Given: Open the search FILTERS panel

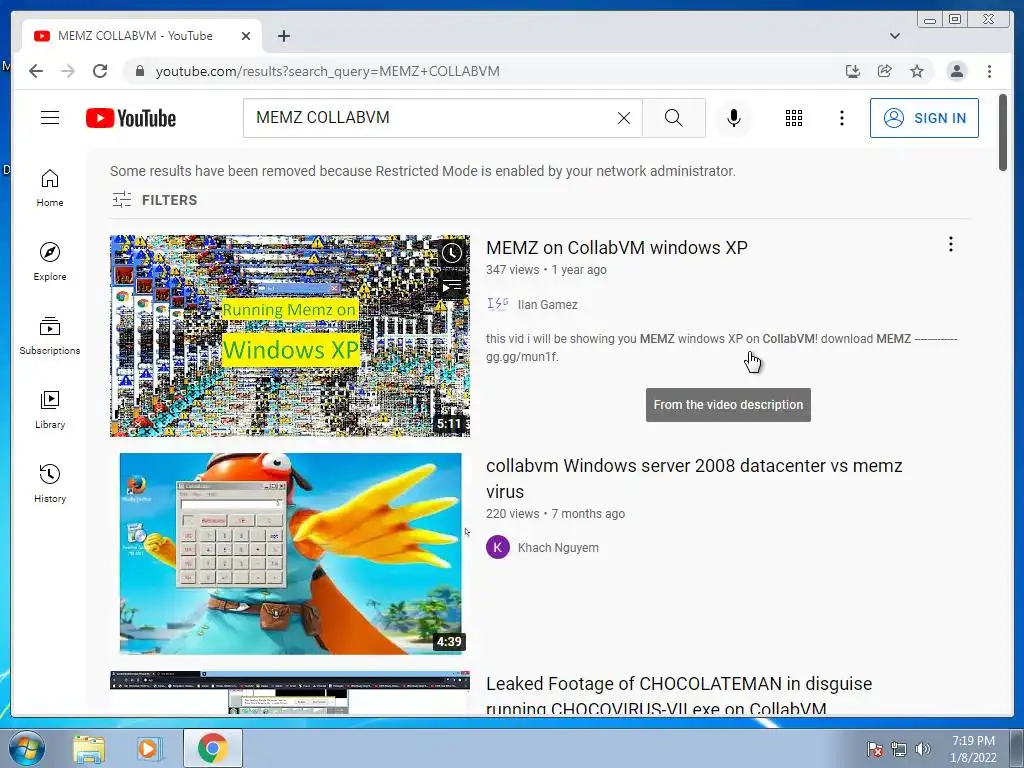Looking at the screenshot, I should point(154,200).
